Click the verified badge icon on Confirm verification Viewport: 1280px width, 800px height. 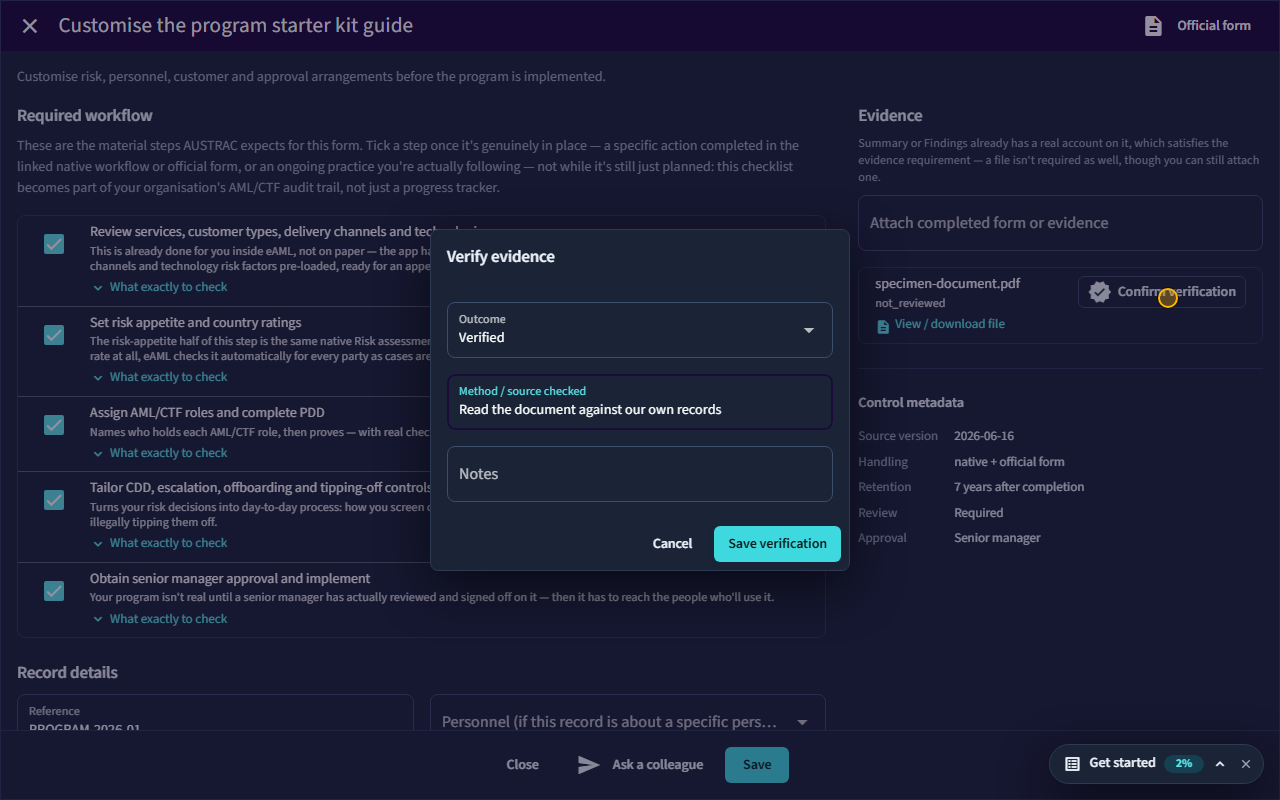pyautogui.click(x=1099, y=292)
